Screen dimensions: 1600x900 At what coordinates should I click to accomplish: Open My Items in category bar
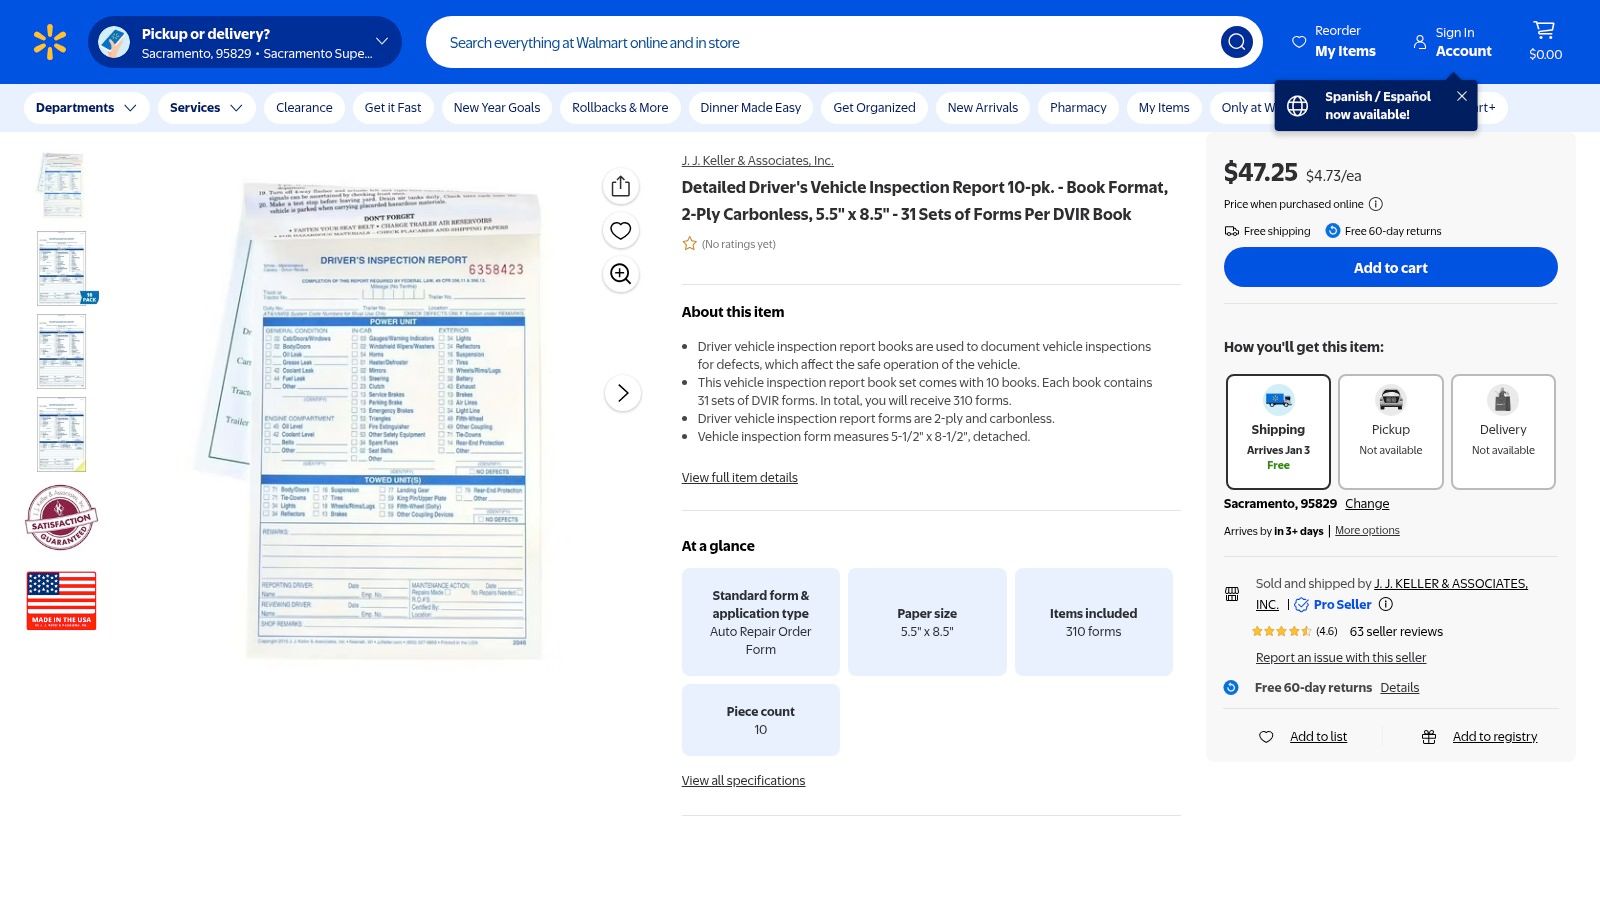(x=1164, y=108)
